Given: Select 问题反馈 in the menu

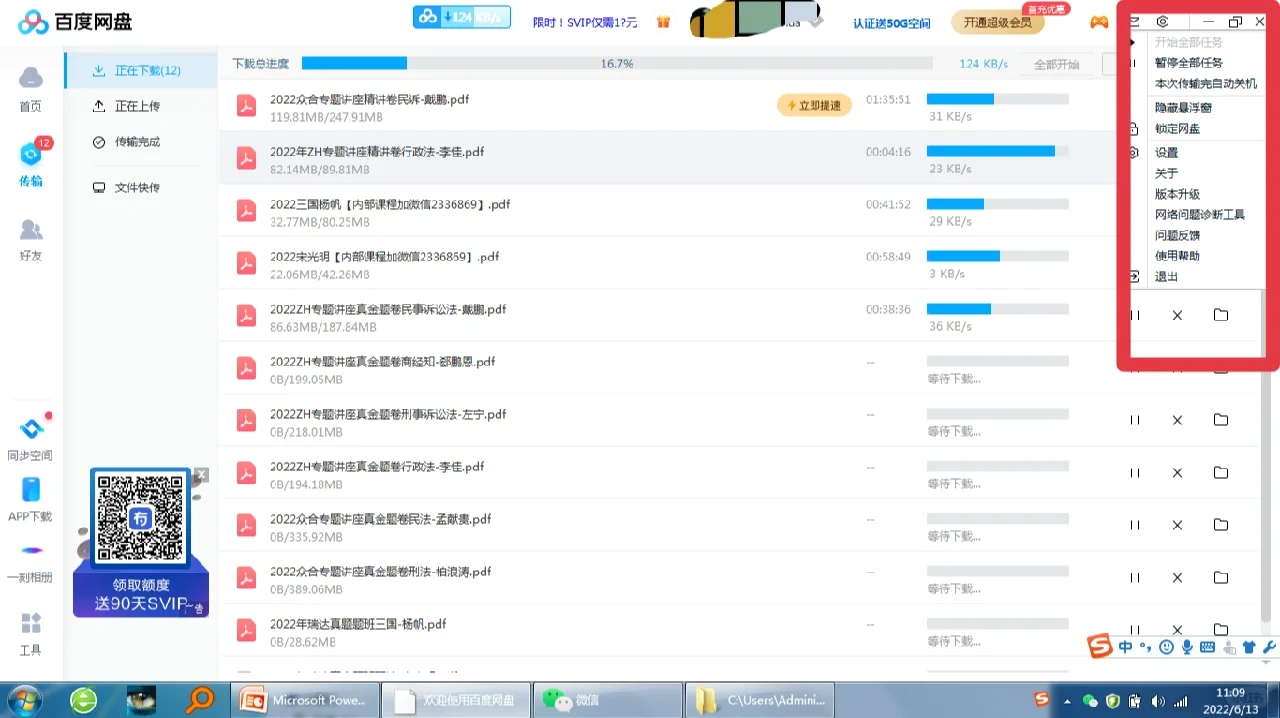Looking at the screenshot, I should click(x=1177, y=236).
